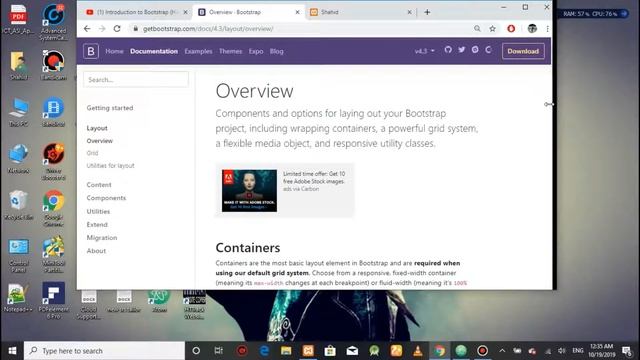Viewport: 640px width, 360px height.
Task: Open a new Chrome tab with plus
Action: 427,12
